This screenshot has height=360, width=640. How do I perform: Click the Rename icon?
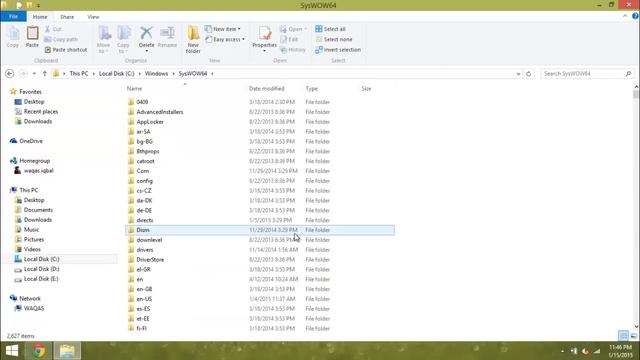coord(167,37)
